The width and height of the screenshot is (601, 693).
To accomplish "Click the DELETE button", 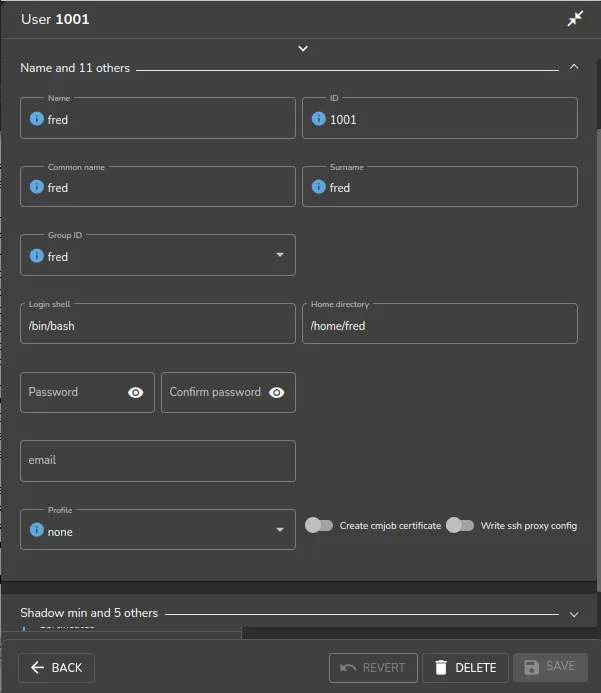I will (465, 667).
